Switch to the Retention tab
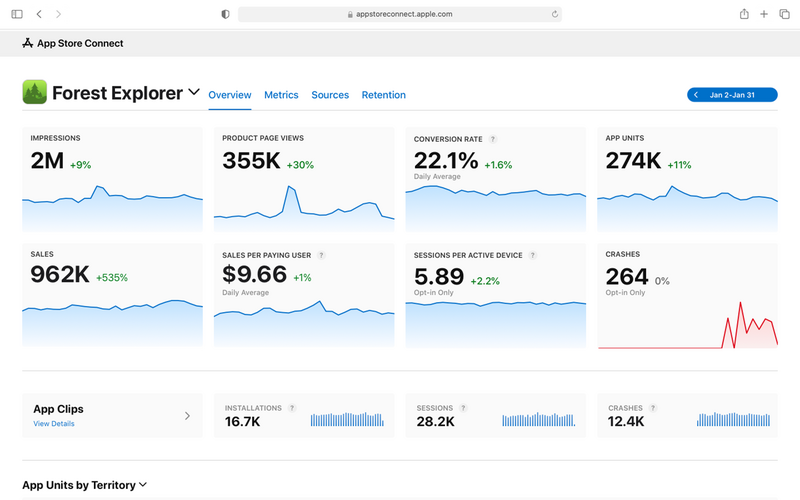The image size is (800, 500). (384, 95)
